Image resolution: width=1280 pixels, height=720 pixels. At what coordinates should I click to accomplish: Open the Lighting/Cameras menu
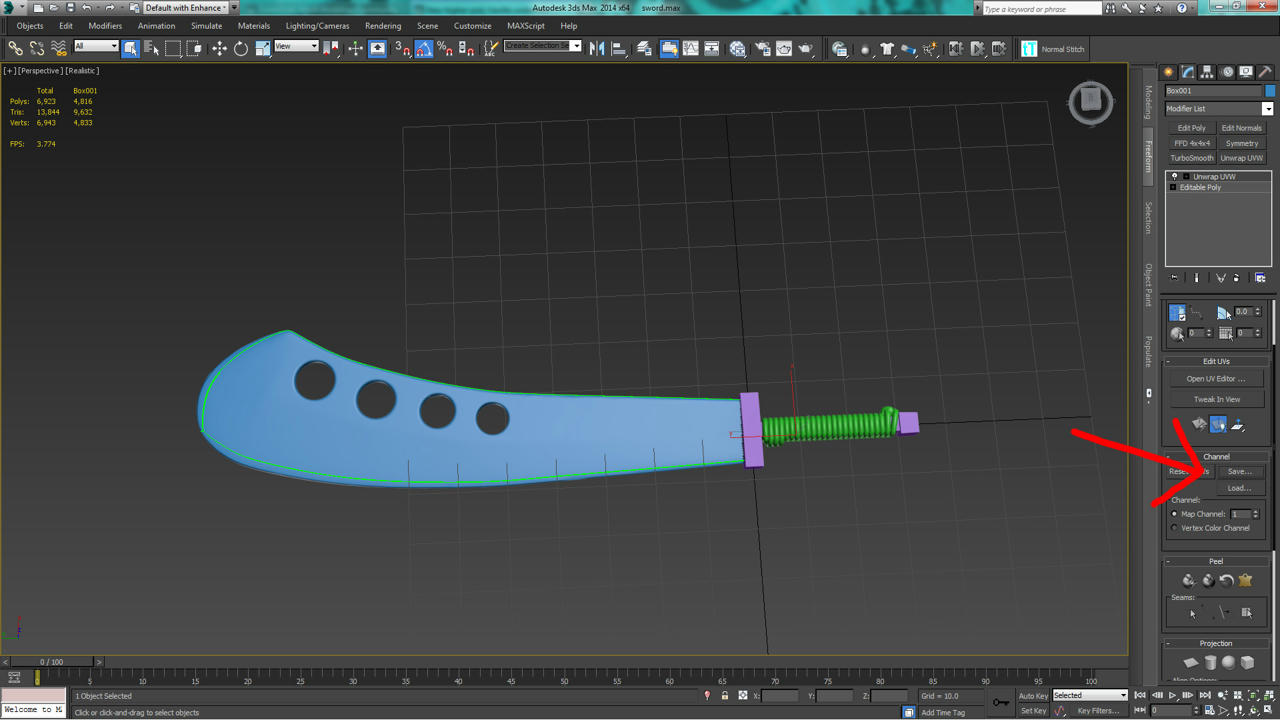coord(318,26)
